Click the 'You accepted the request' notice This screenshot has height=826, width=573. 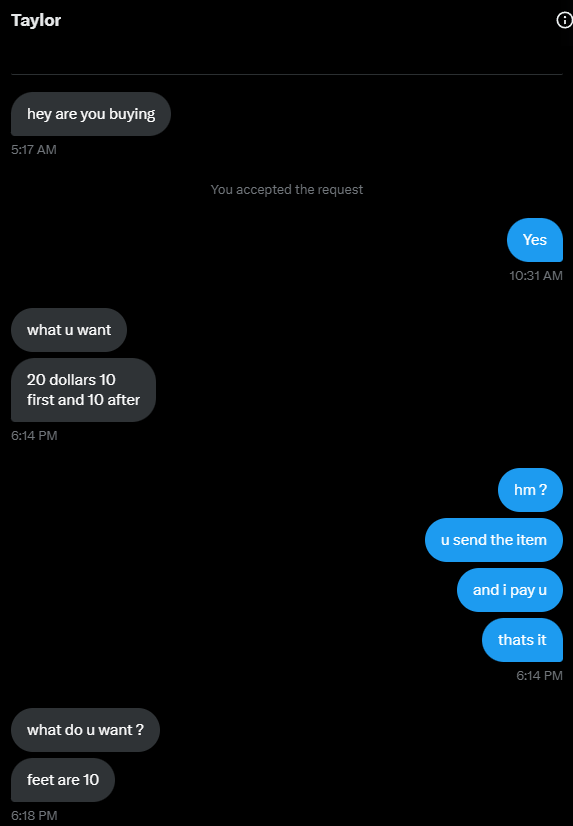286,190
